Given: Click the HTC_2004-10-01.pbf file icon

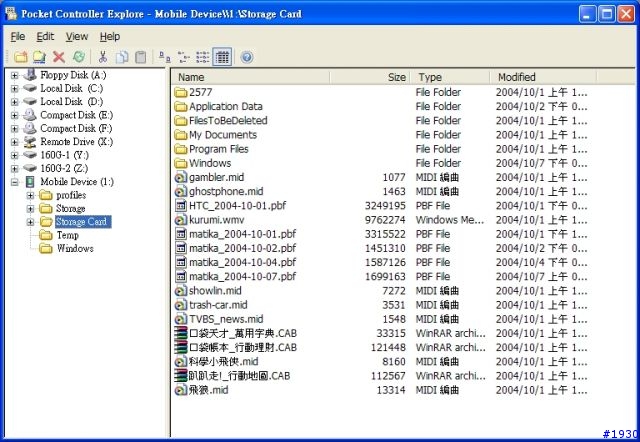Looking at the screenshot, I should (180, 206).
